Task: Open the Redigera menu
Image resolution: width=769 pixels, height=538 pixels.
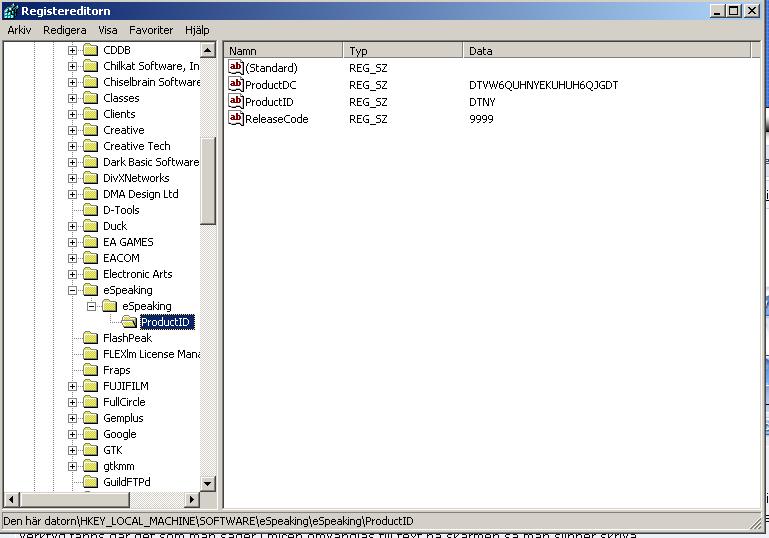Action: tap(64, 30)
